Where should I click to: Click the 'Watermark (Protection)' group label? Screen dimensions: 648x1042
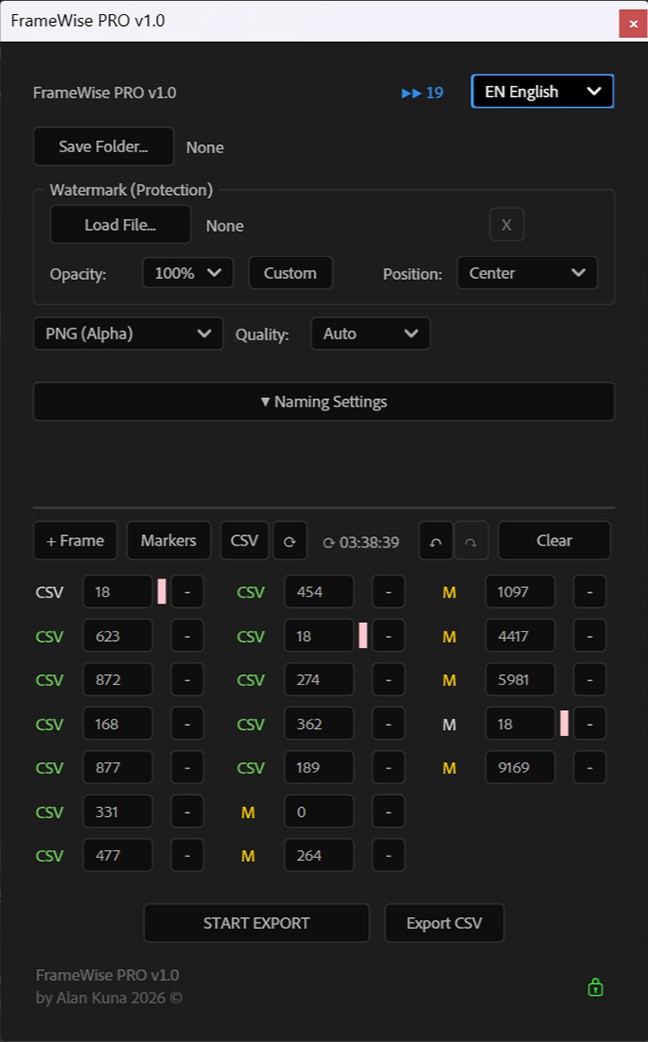131,190
